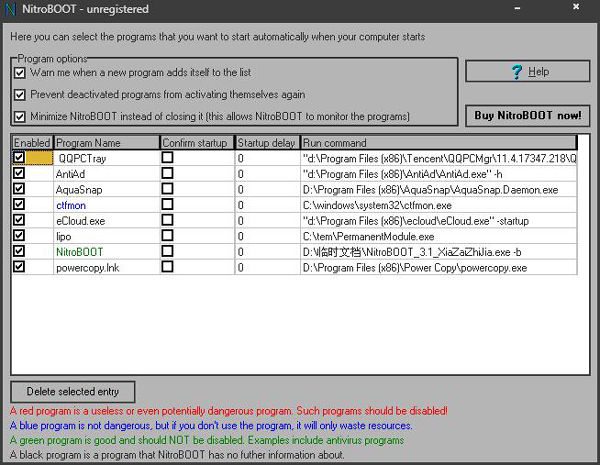The image size is (600, 465).
Task: Select the green NitroBOOT program name
Action: click(x=80, y=252)
